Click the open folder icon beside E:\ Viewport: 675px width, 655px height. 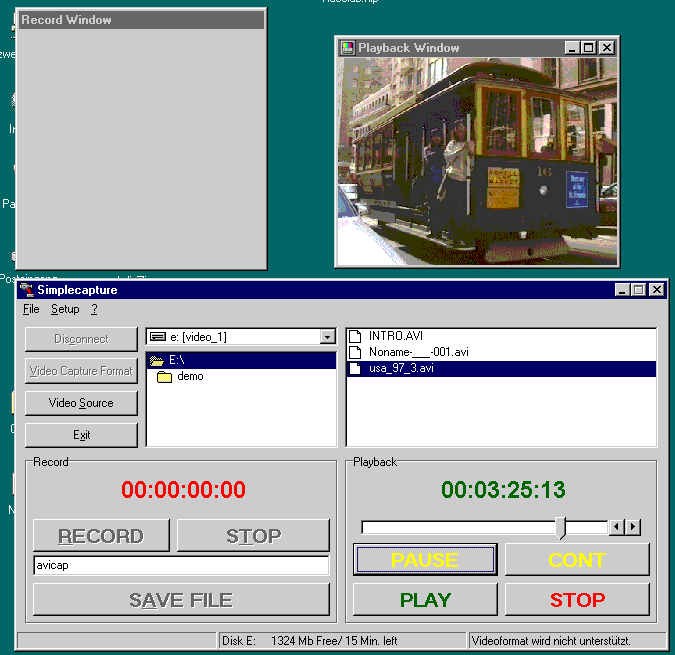[157, 360]
